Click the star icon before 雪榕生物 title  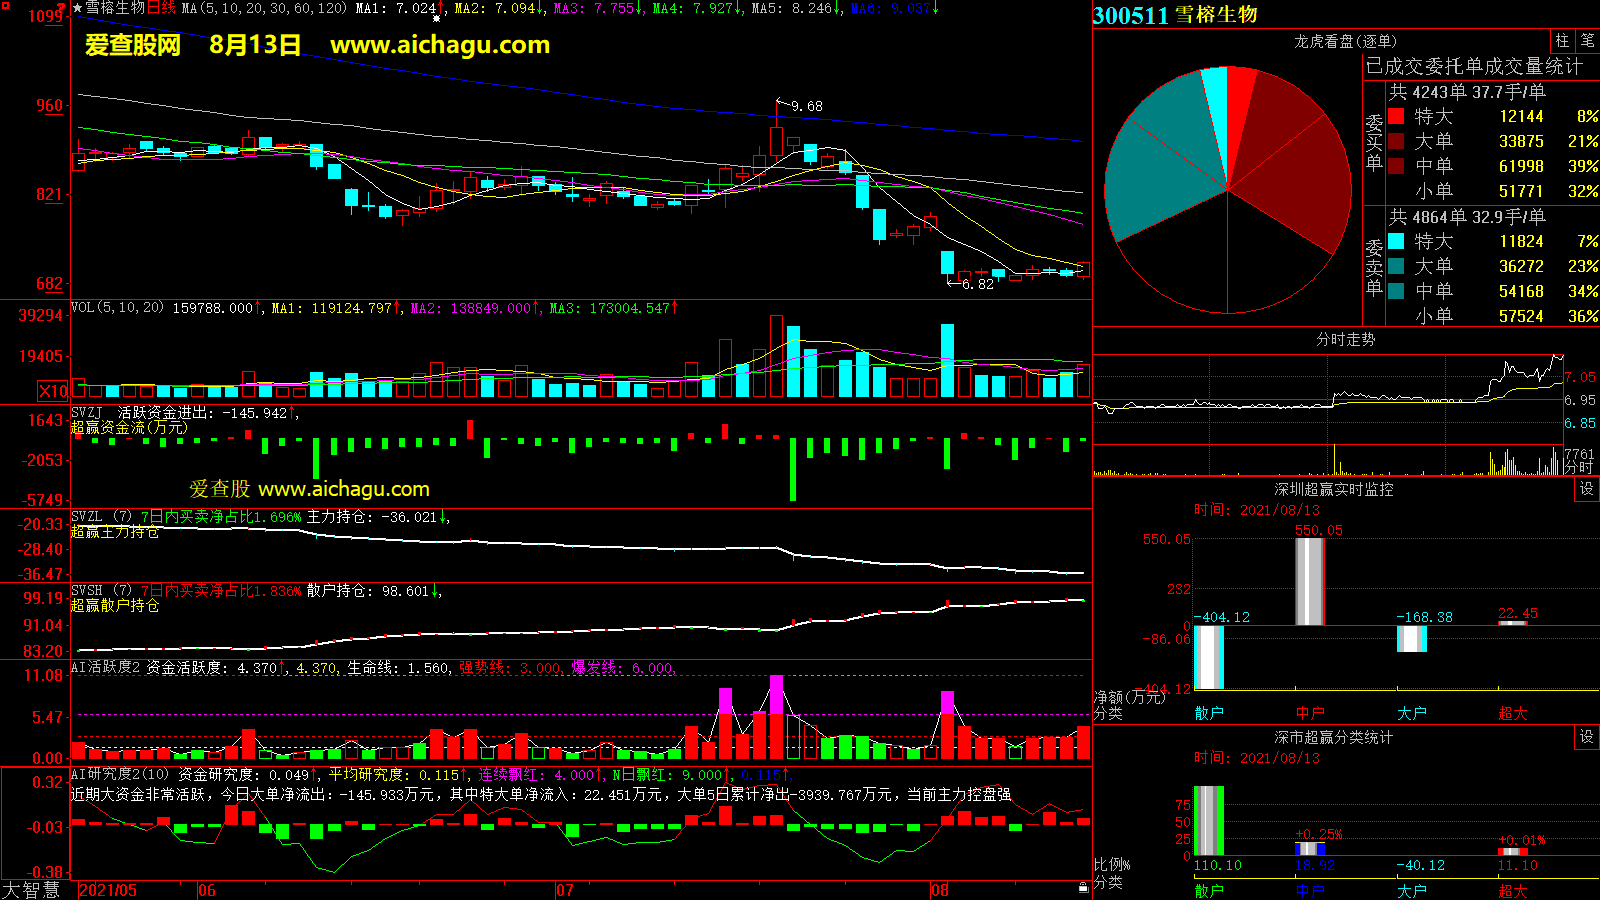pyautogui.click(x=78, y=8)
